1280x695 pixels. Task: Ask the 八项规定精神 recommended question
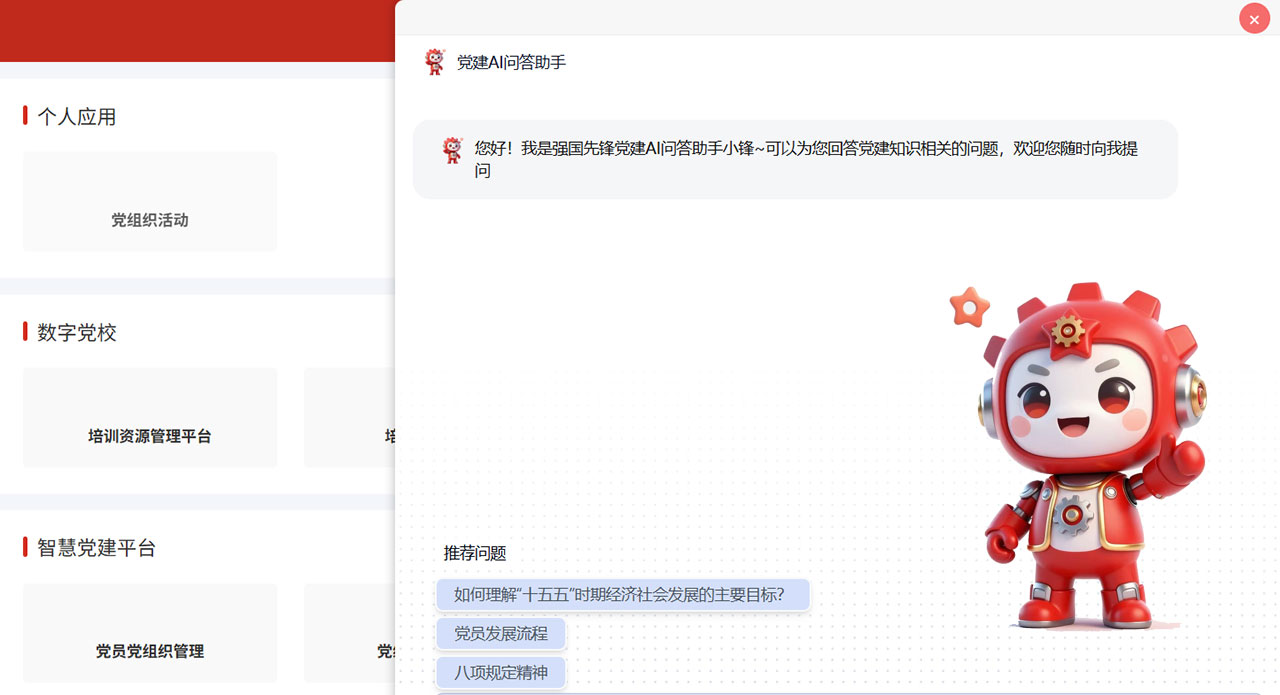point(501,672)
